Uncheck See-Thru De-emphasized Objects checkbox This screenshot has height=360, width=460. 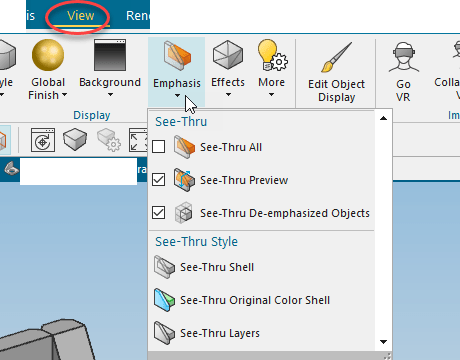(158, 212)
